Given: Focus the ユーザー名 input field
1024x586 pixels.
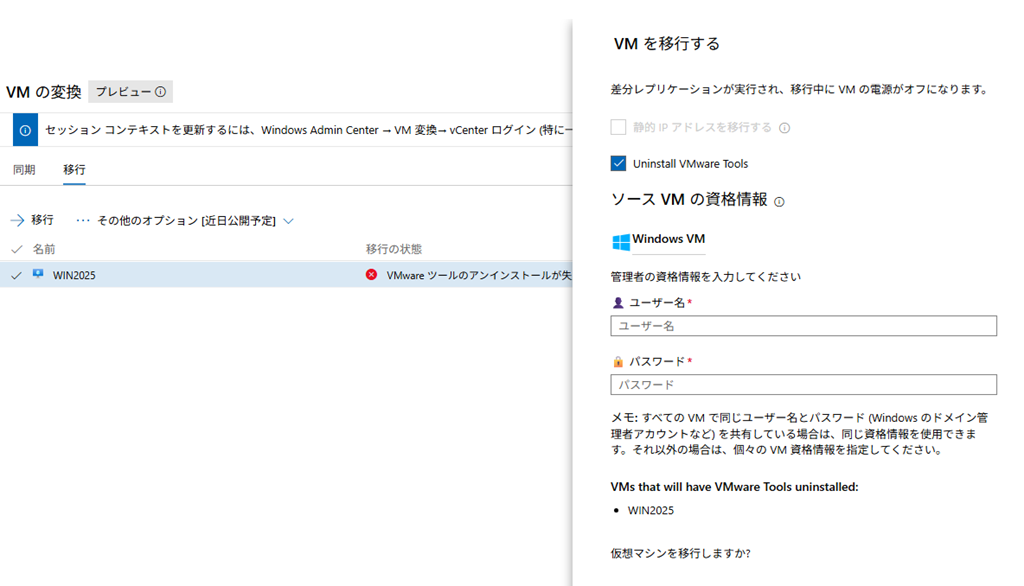Looking at the screenshot, I should coord(803,326).
